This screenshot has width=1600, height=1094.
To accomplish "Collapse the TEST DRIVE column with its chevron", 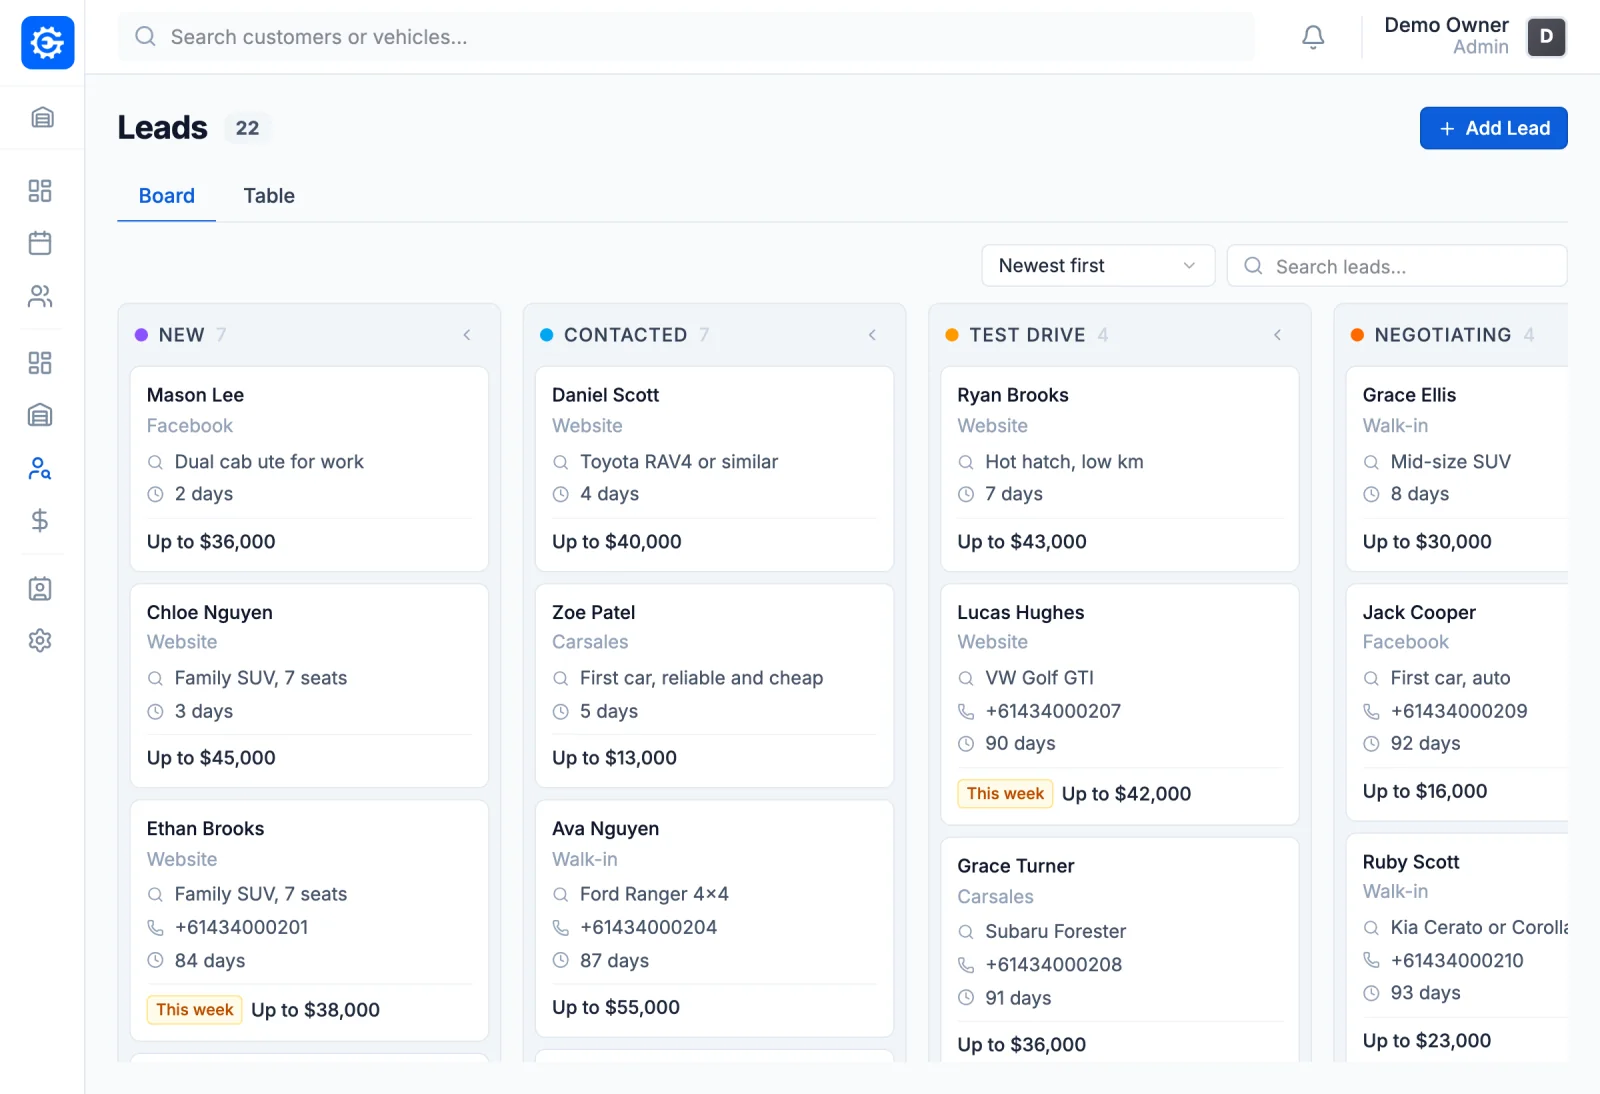I will tap(1277, 335).
